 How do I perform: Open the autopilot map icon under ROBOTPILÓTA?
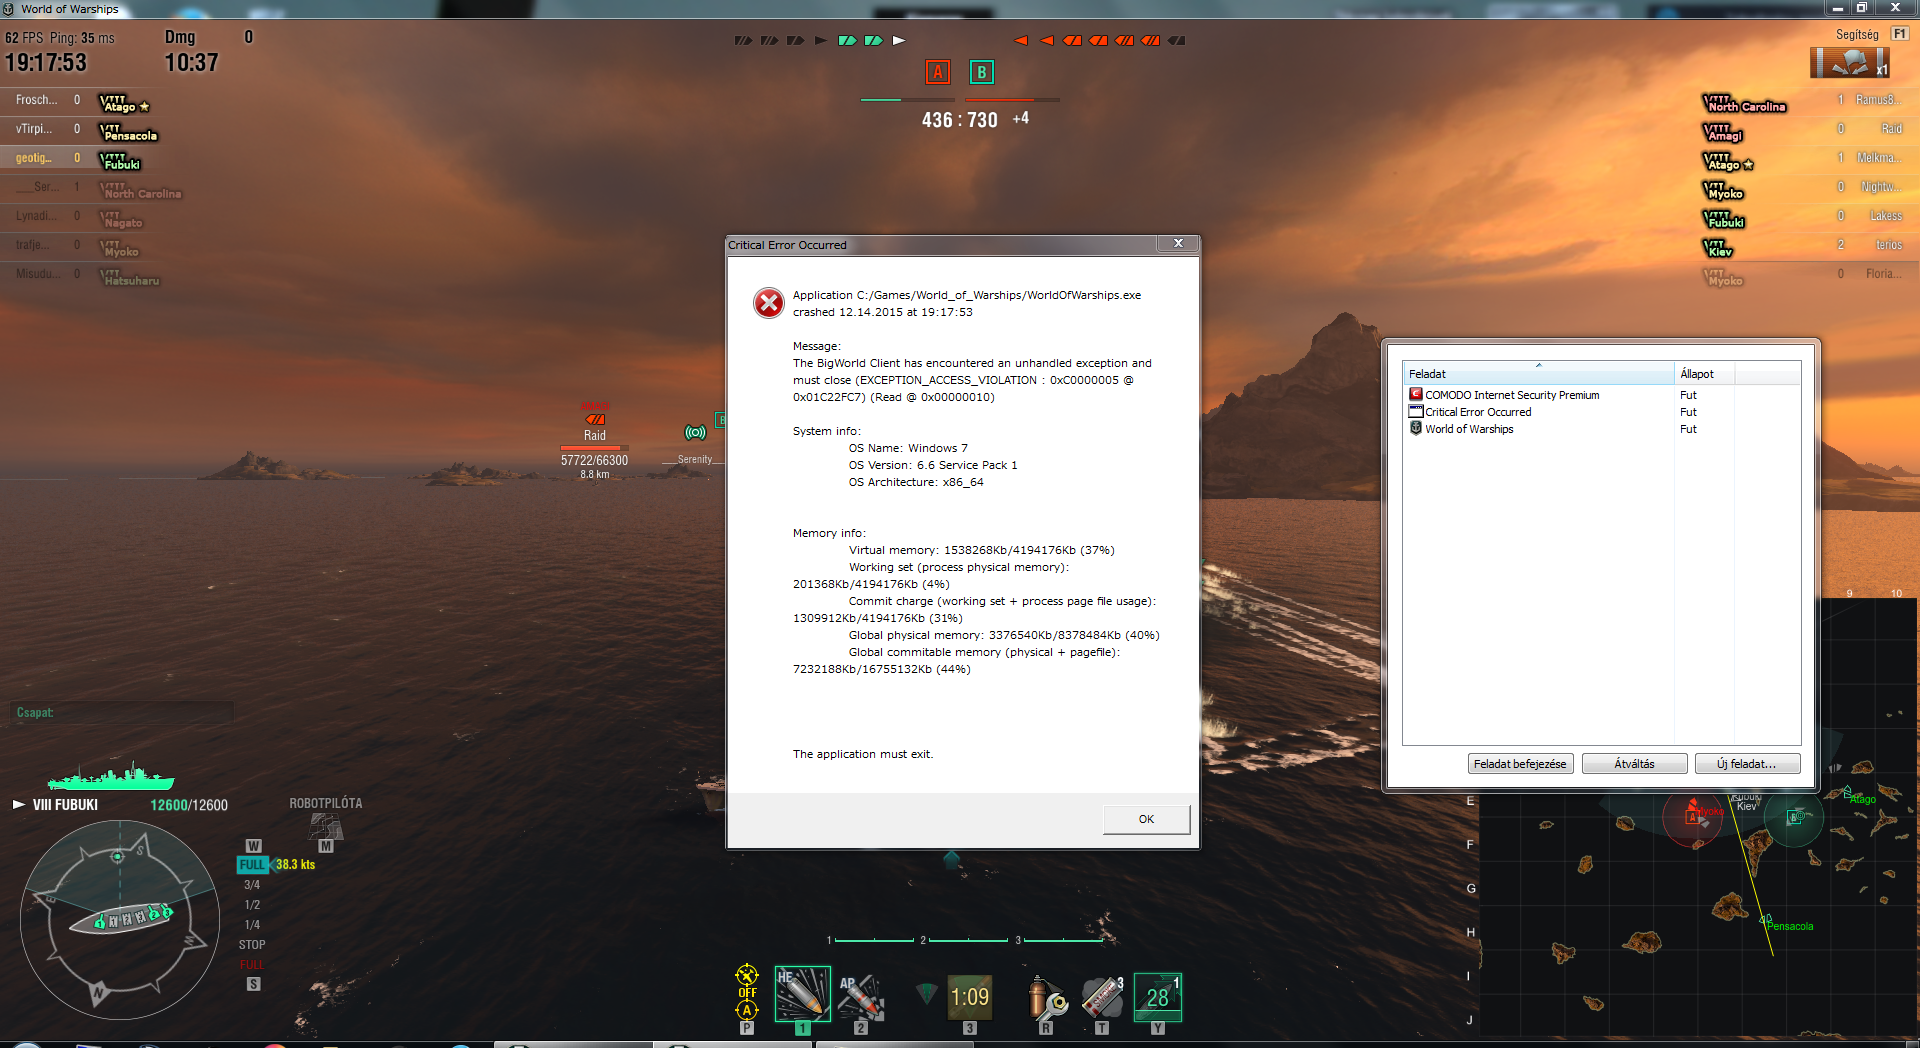pos(326,826)
